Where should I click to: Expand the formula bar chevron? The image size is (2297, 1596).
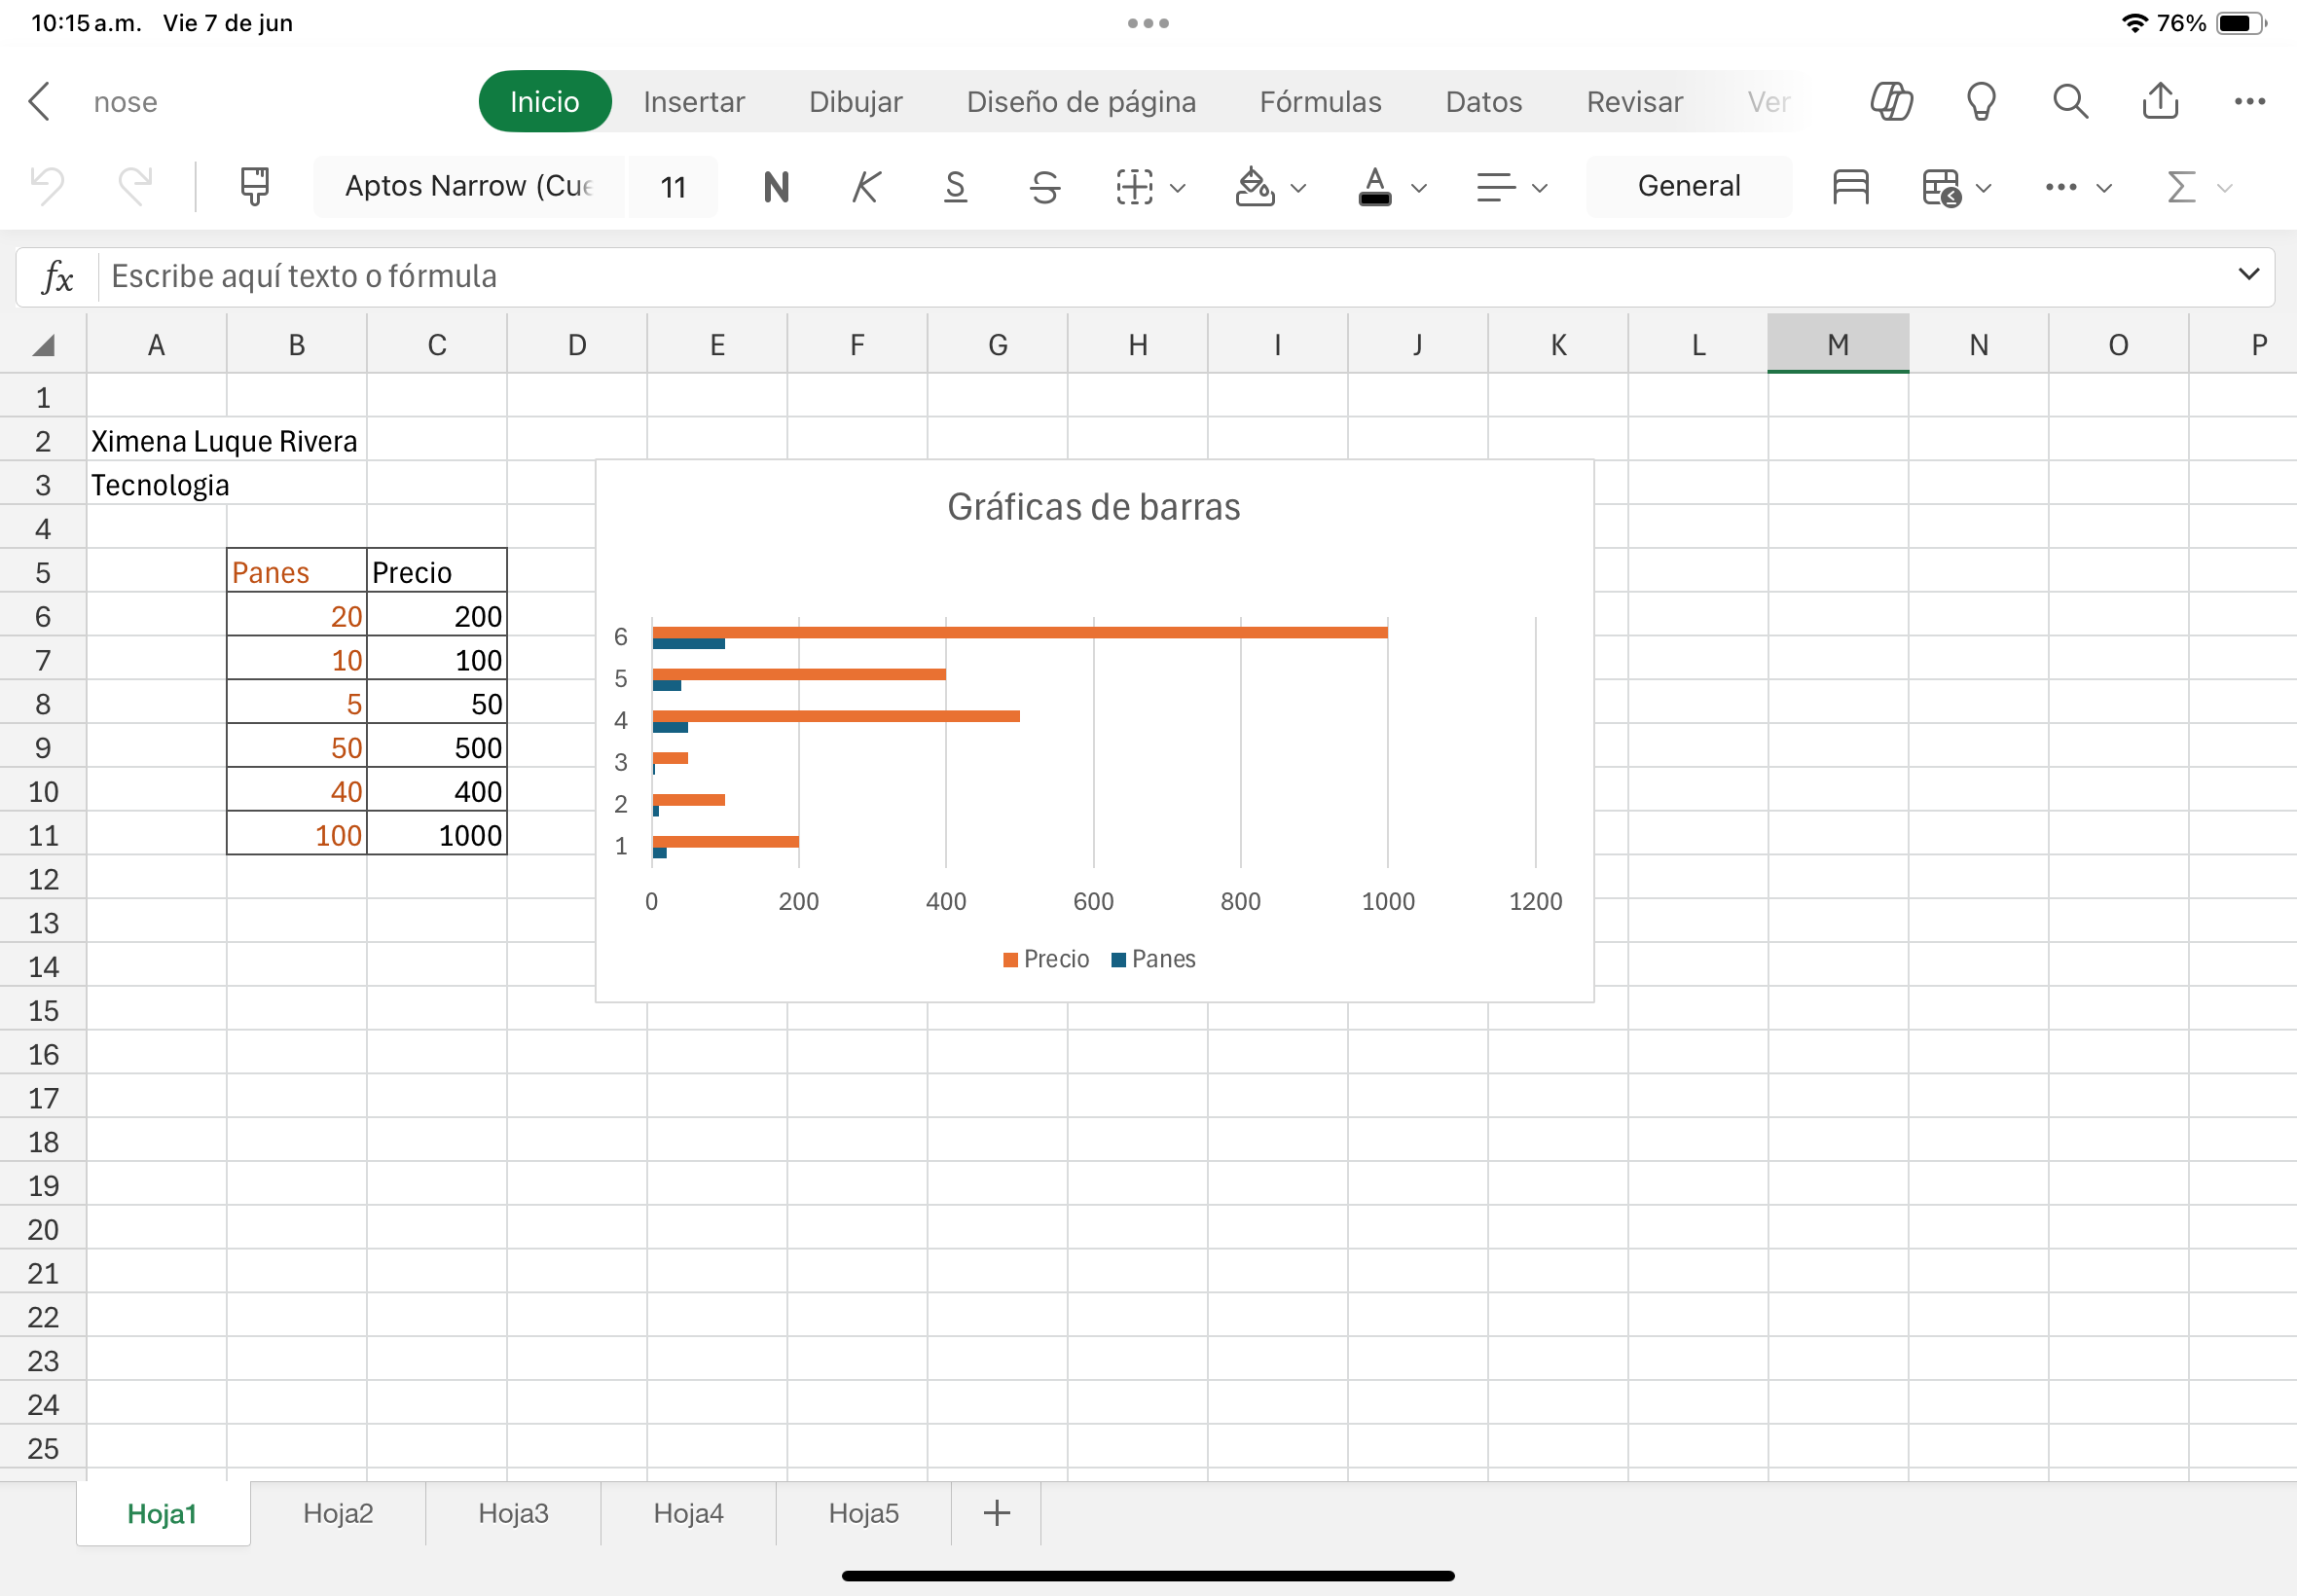point(2248,274)
